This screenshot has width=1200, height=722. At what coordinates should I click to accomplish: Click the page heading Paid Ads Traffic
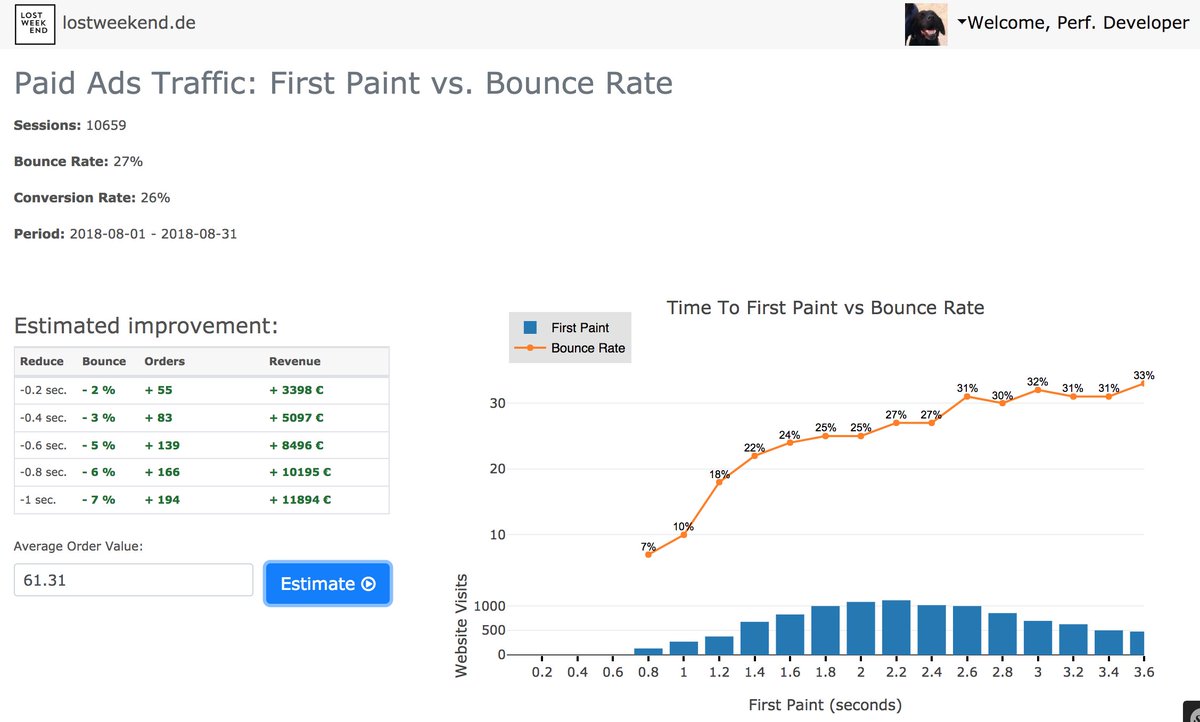coord(343,82)
